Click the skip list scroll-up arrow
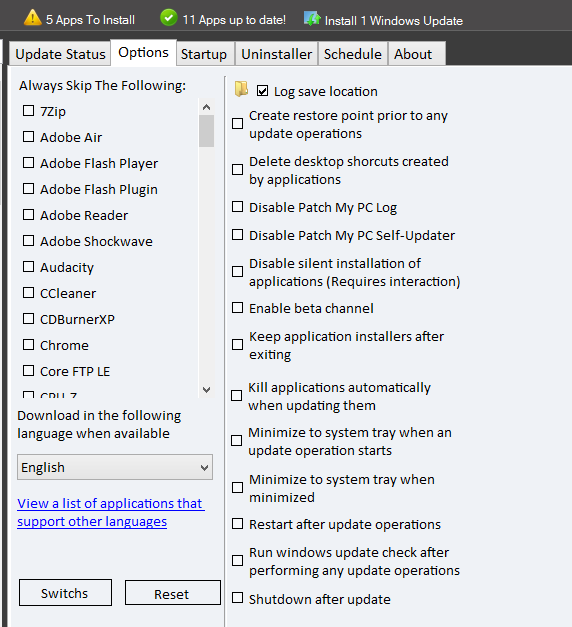572x627 pixels. pos(206,107)
